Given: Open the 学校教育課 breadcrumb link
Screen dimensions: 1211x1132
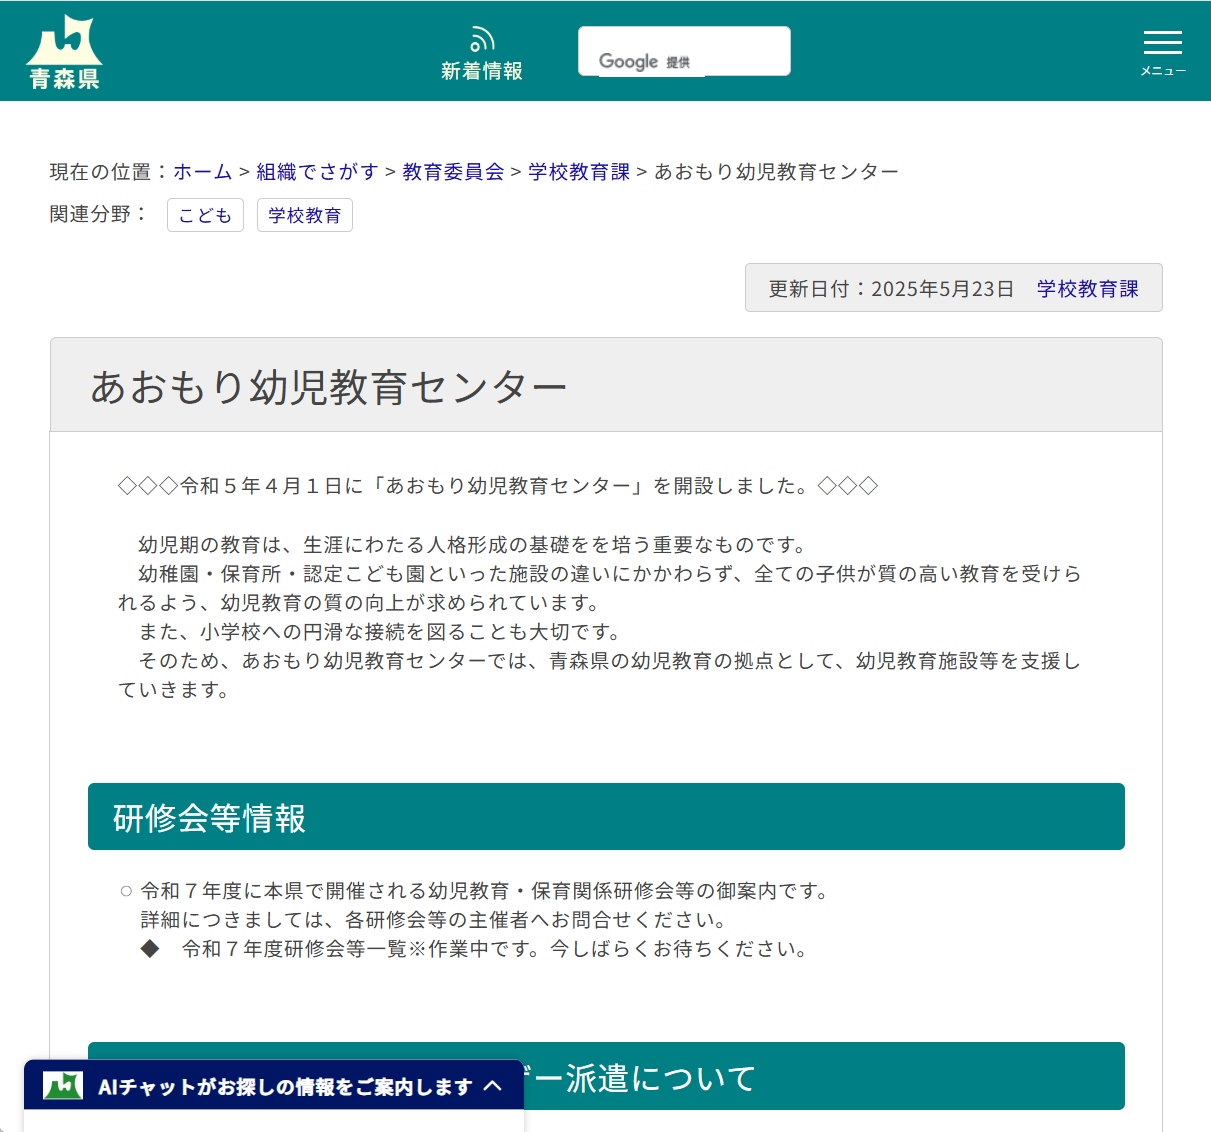Looking at the screenshot, I should click(578, 171).
